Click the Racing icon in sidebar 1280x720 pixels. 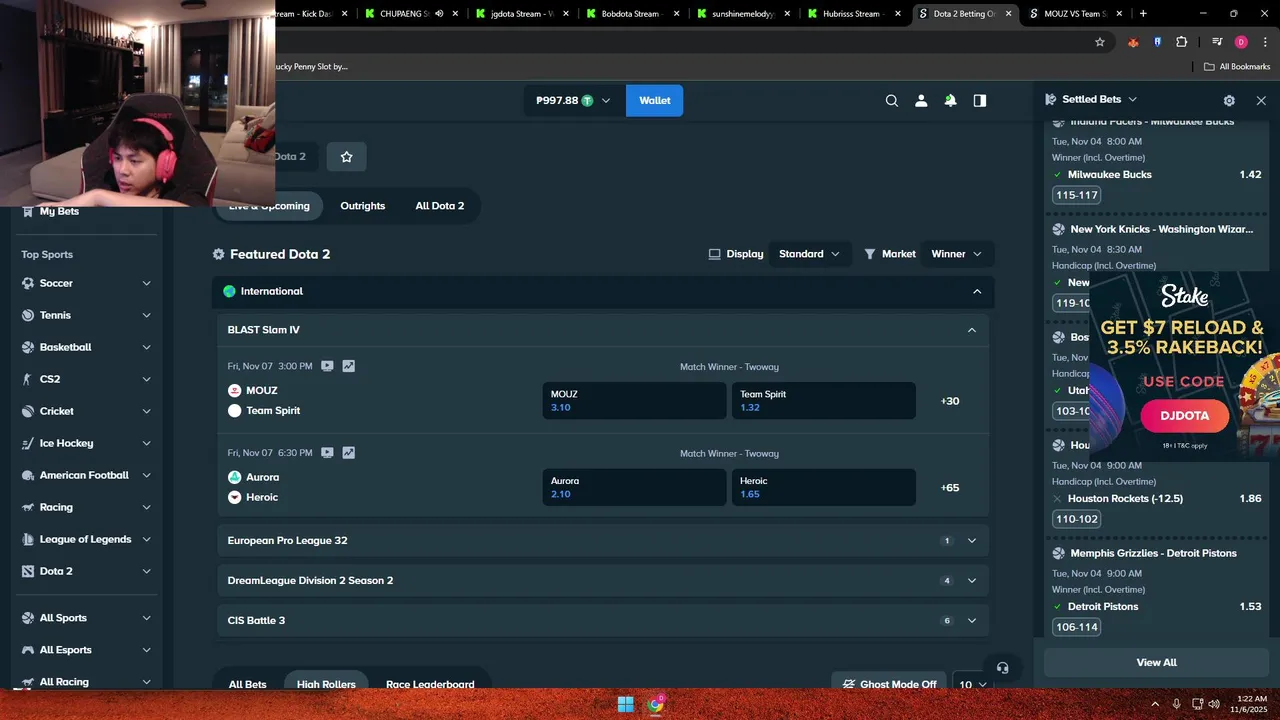28,507
